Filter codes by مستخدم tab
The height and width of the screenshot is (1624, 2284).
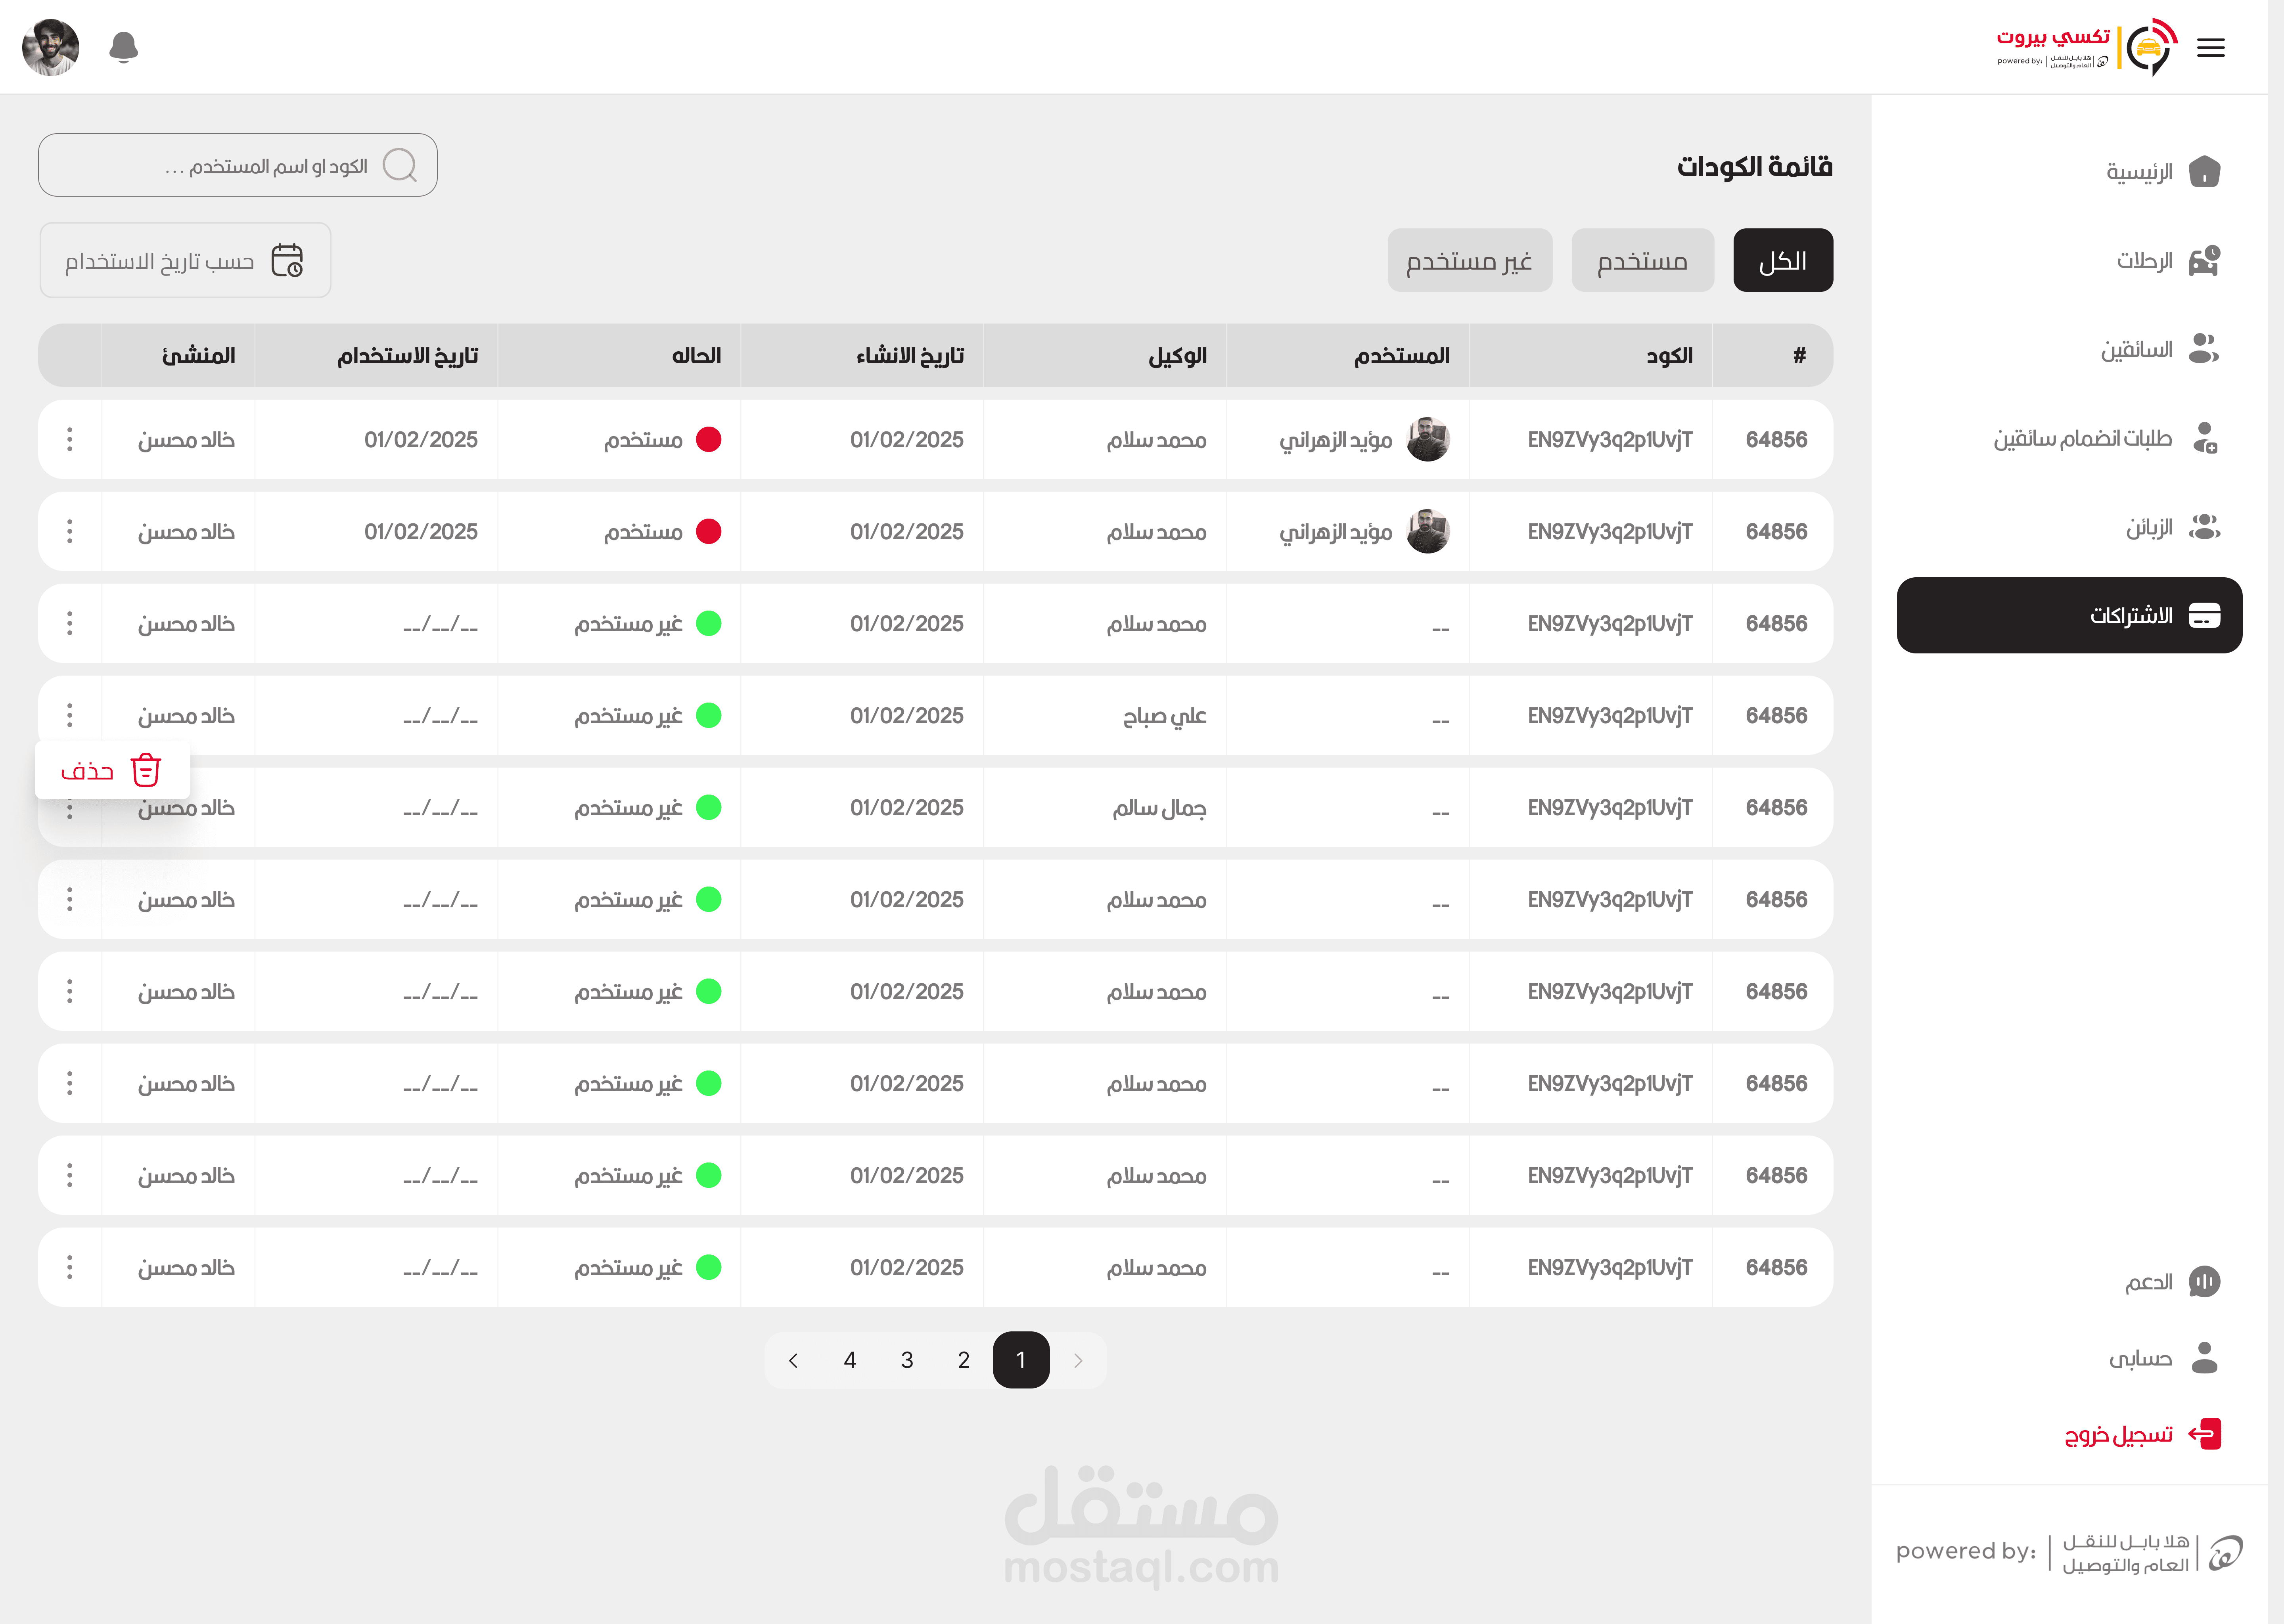point(1642,261)
